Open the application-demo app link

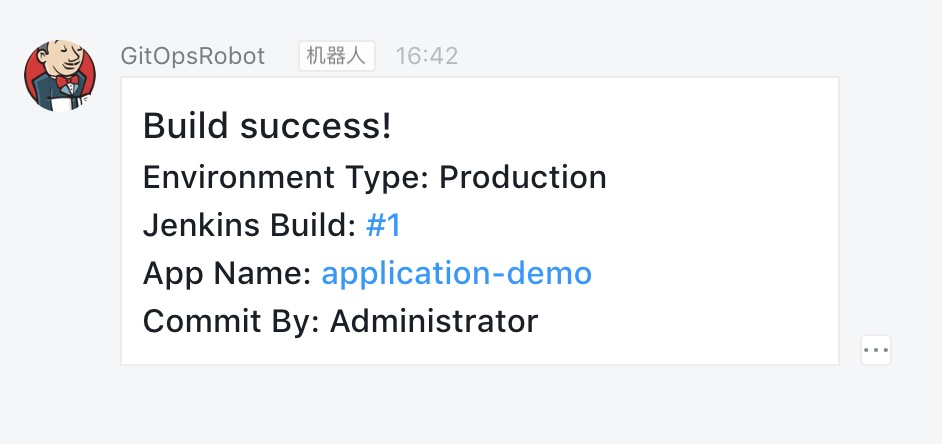[x=457, y=274]
